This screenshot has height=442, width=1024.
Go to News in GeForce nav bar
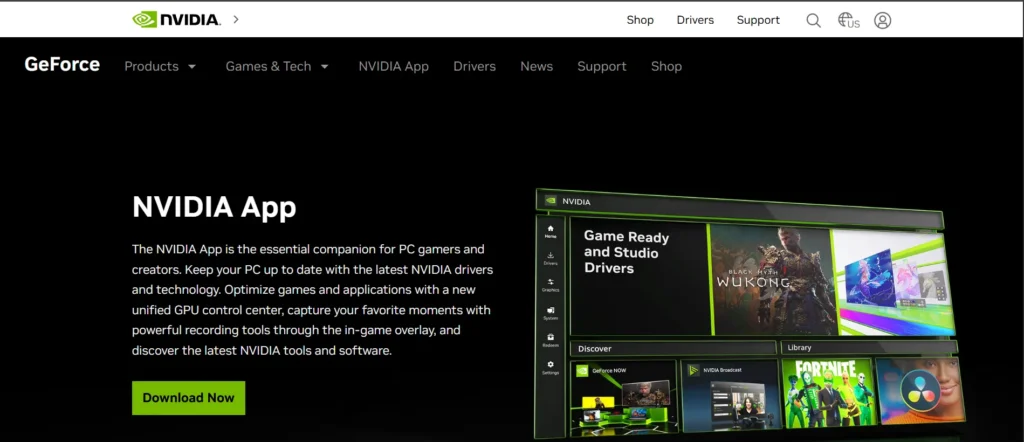coord(536,66)
